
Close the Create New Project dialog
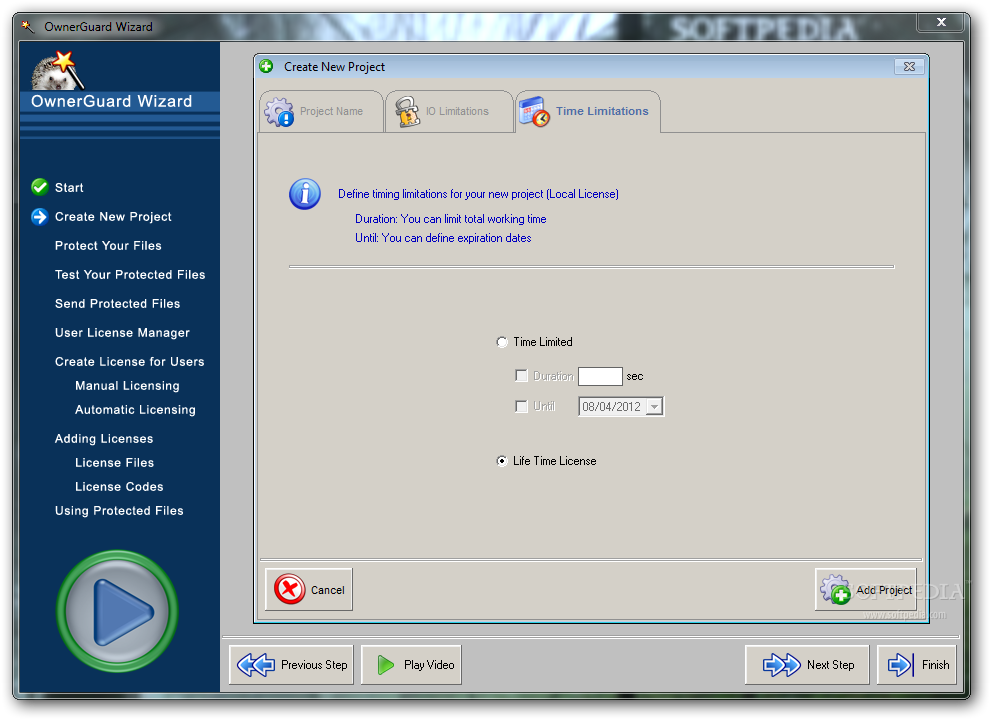[x=909, y=66]
